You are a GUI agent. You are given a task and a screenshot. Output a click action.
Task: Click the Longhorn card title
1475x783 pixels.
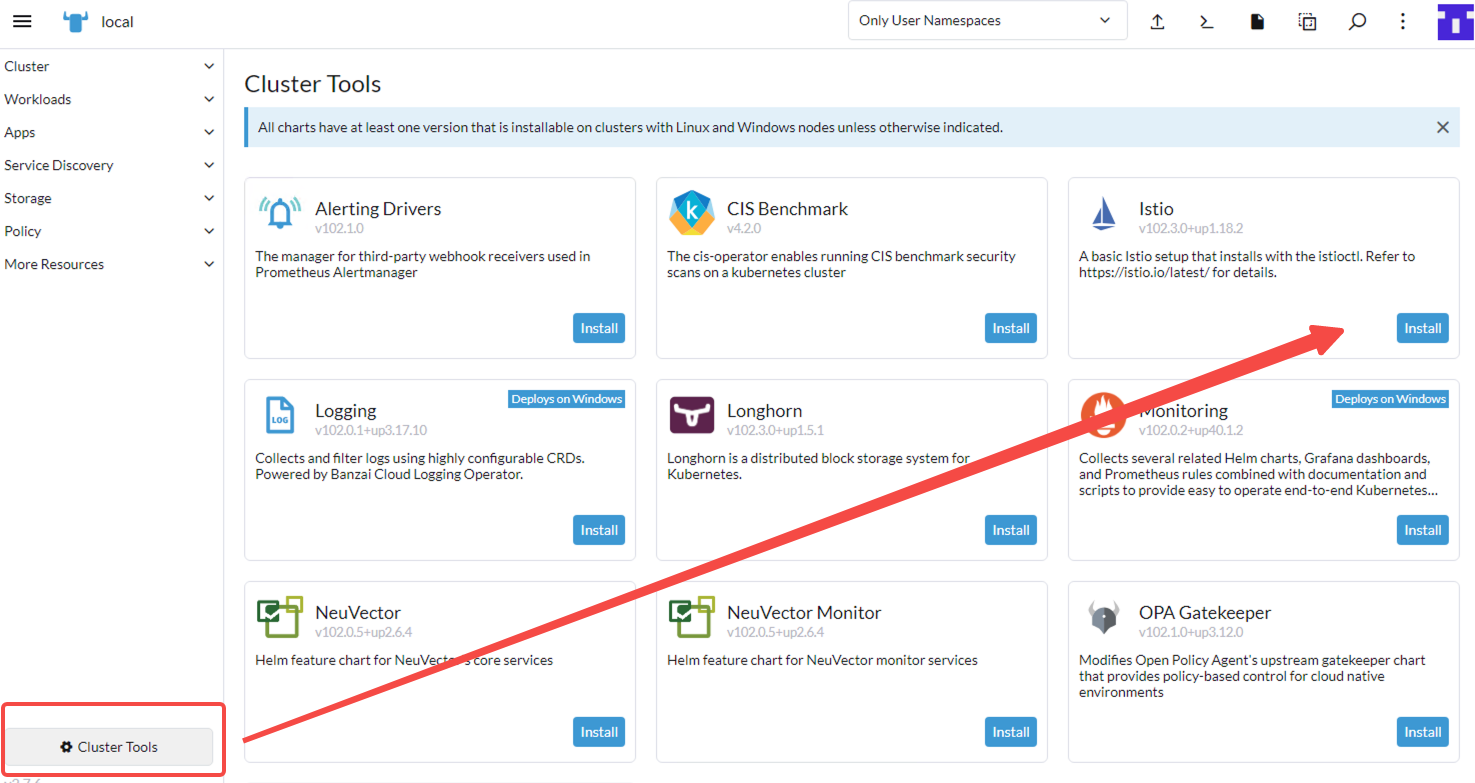764,411
